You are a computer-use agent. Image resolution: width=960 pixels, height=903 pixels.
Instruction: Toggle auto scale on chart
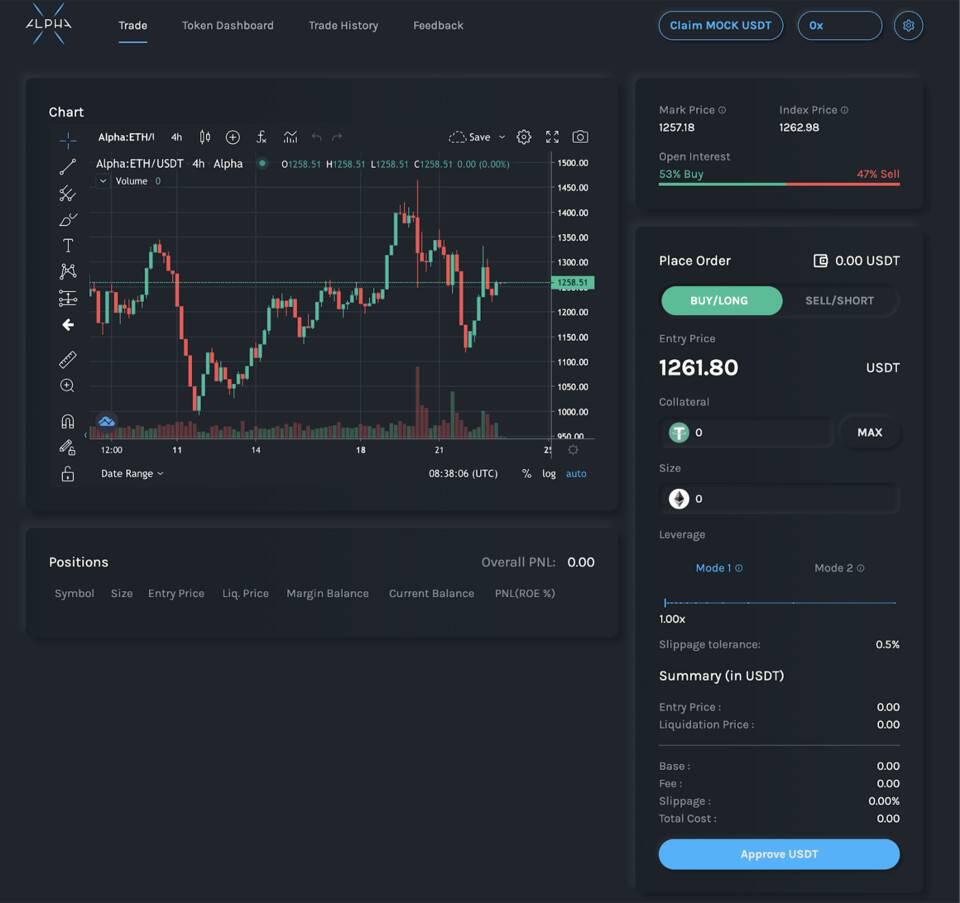(576, 474)
